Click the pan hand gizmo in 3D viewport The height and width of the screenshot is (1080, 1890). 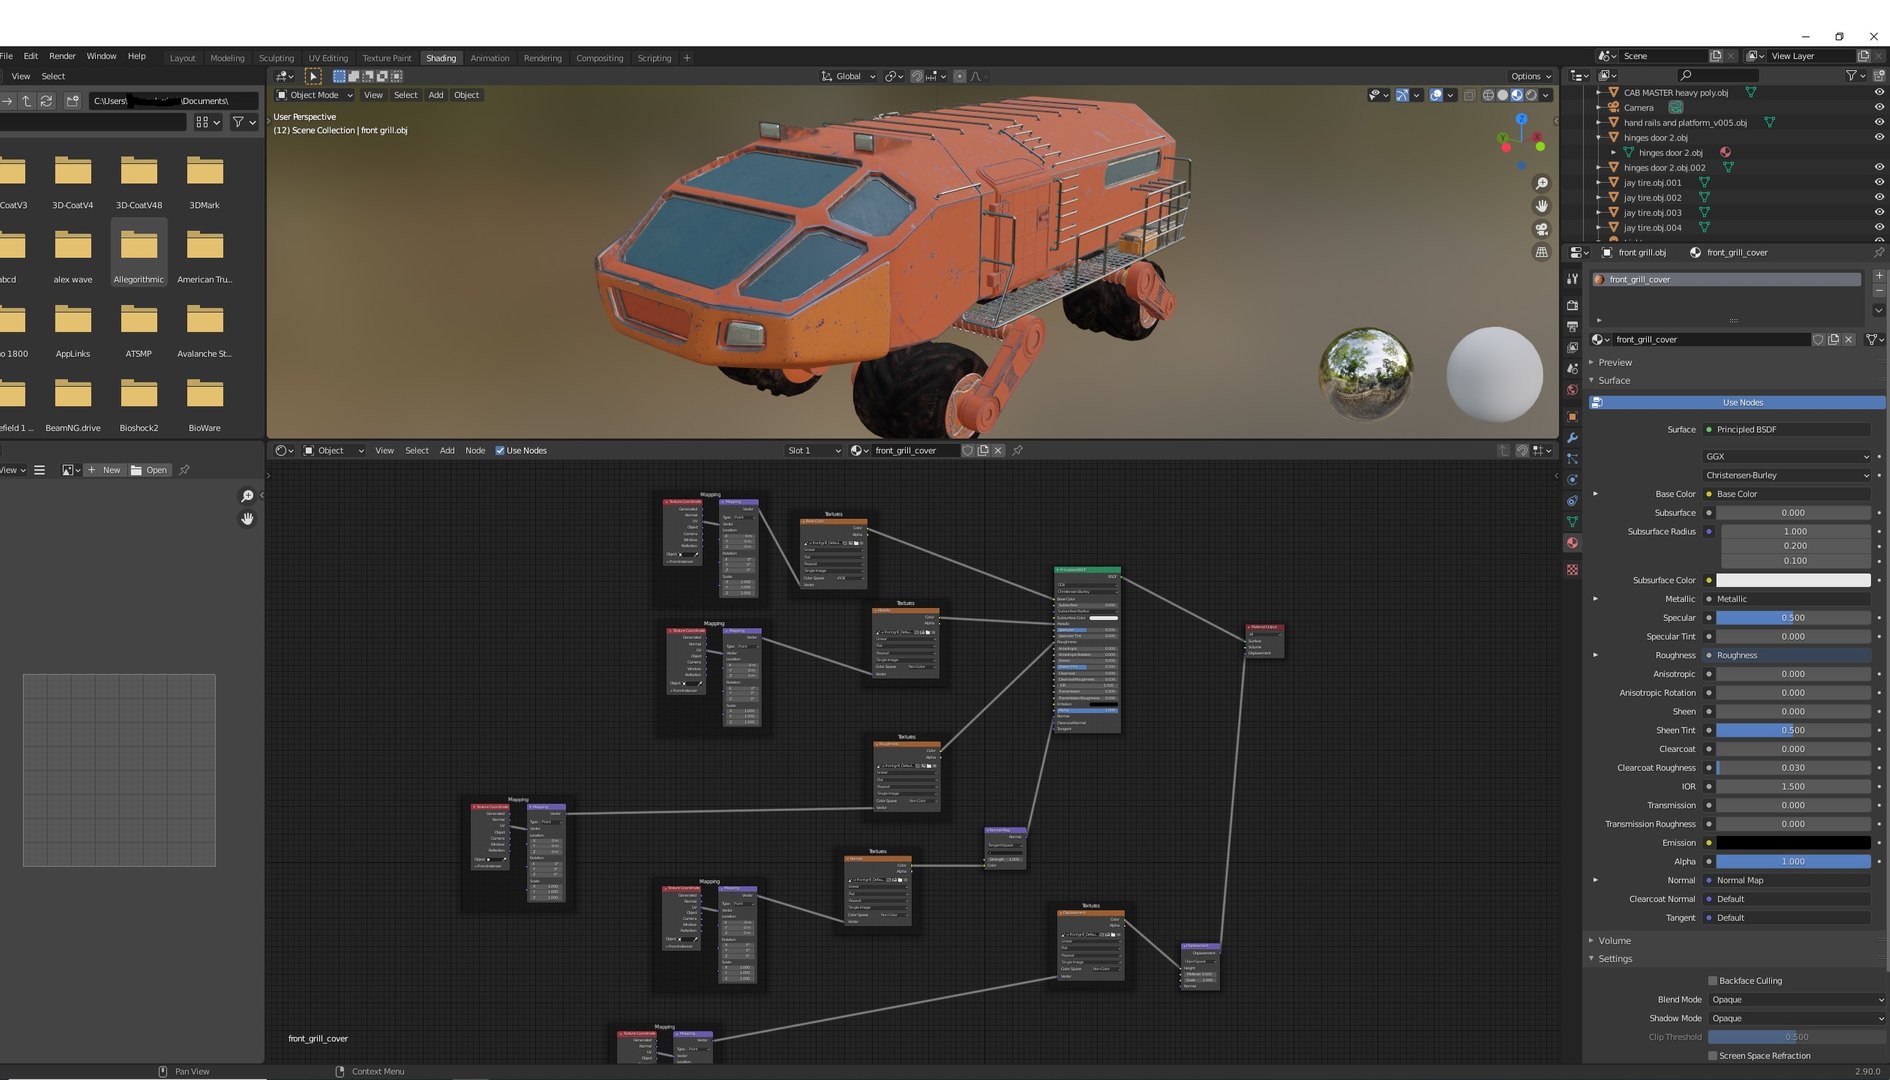coord(1541,206)
